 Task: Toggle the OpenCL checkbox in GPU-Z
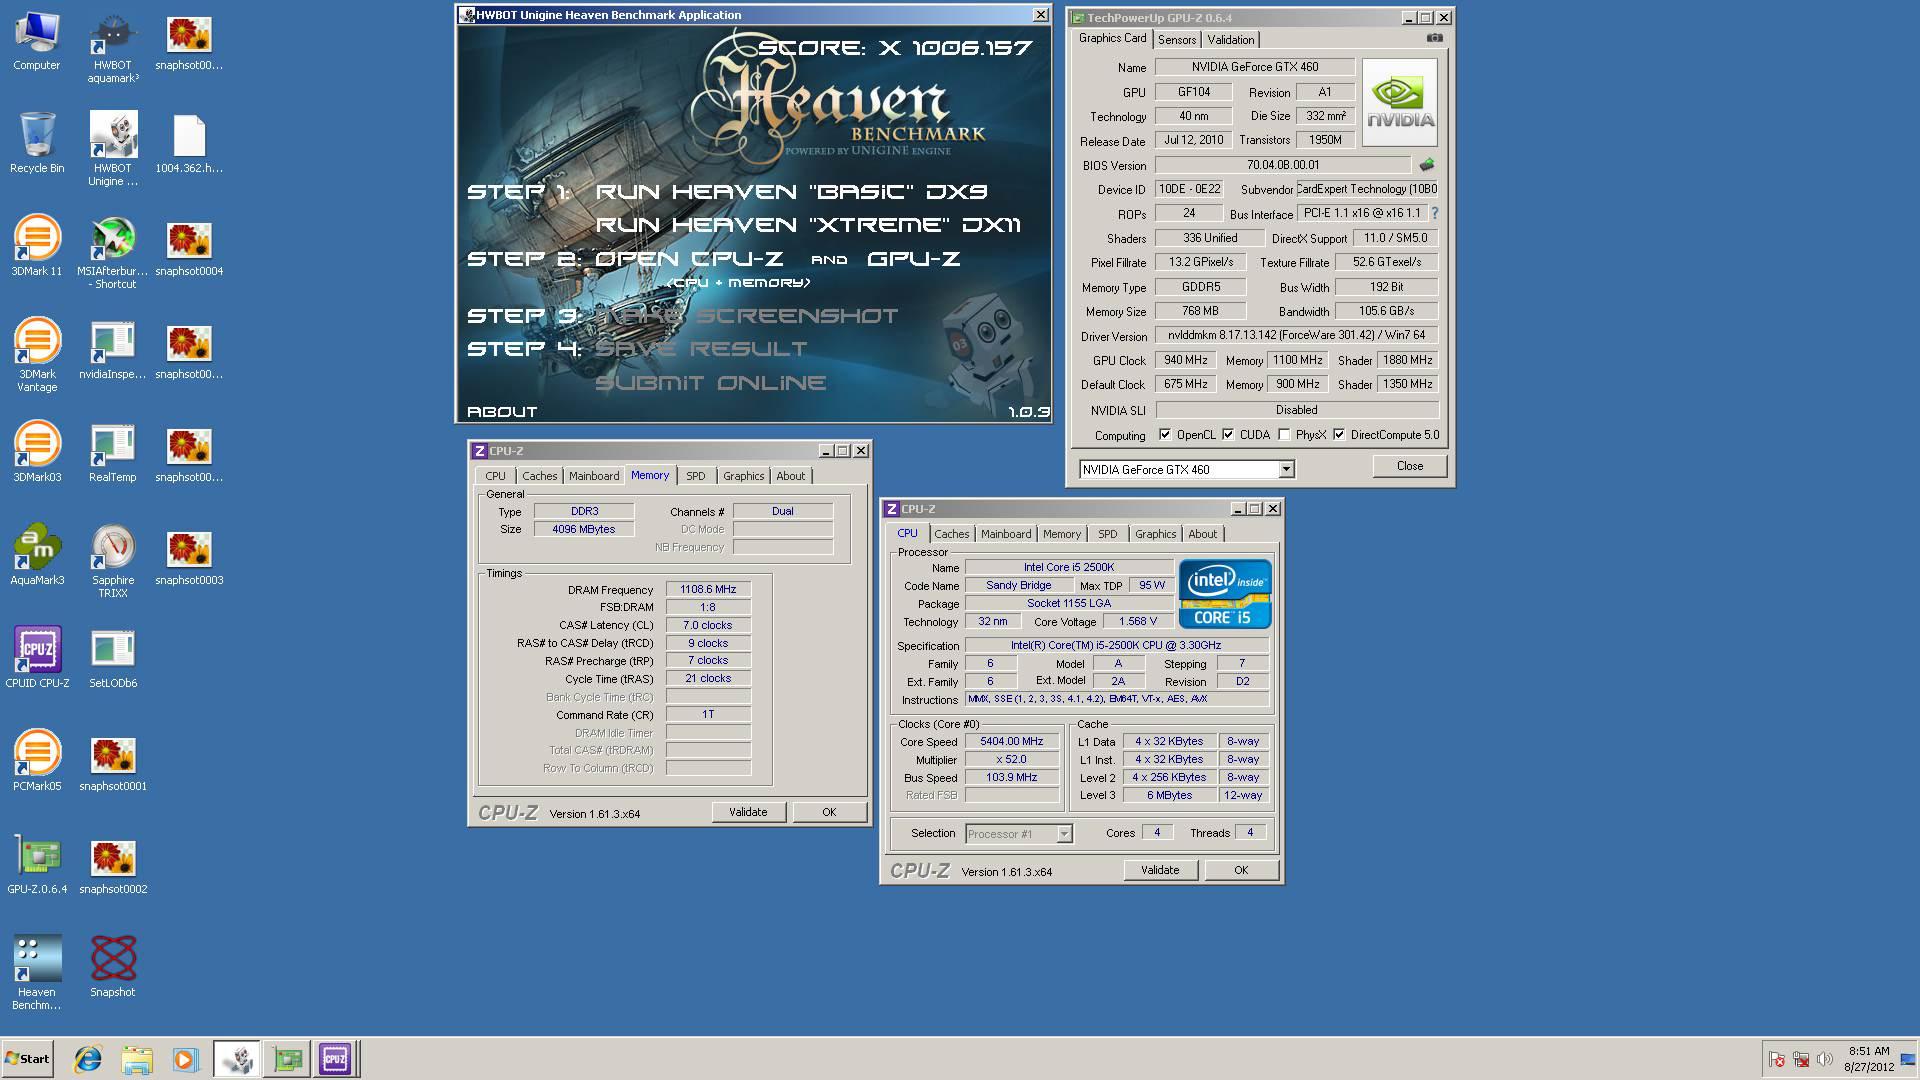coord(1165,434)
